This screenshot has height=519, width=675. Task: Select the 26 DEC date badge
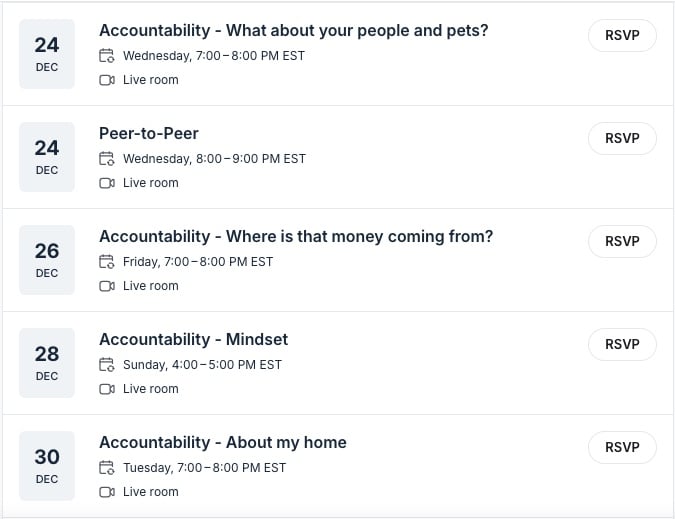click(47, 259)
